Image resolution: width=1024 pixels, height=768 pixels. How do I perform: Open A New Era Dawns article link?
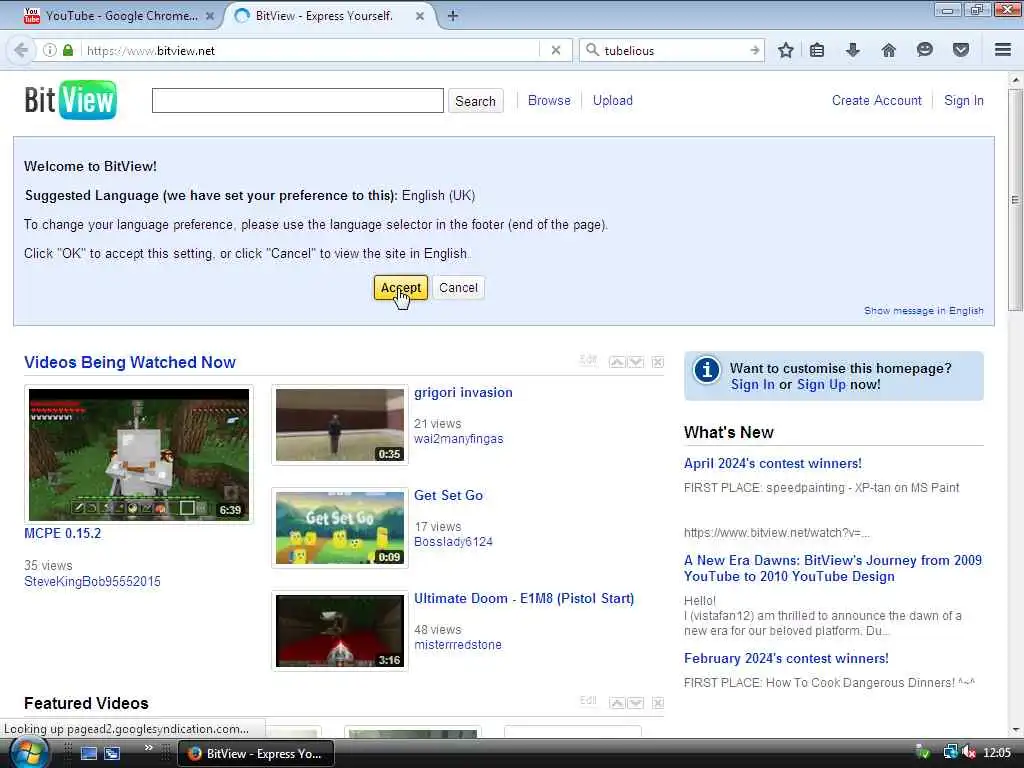tap(833, 568)
